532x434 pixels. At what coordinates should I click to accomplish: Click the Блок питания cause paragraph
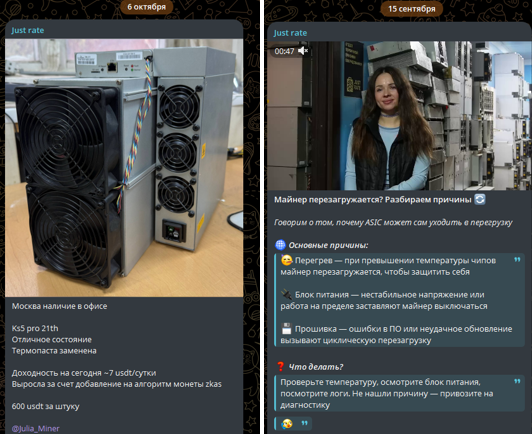[x=384, y=300]
